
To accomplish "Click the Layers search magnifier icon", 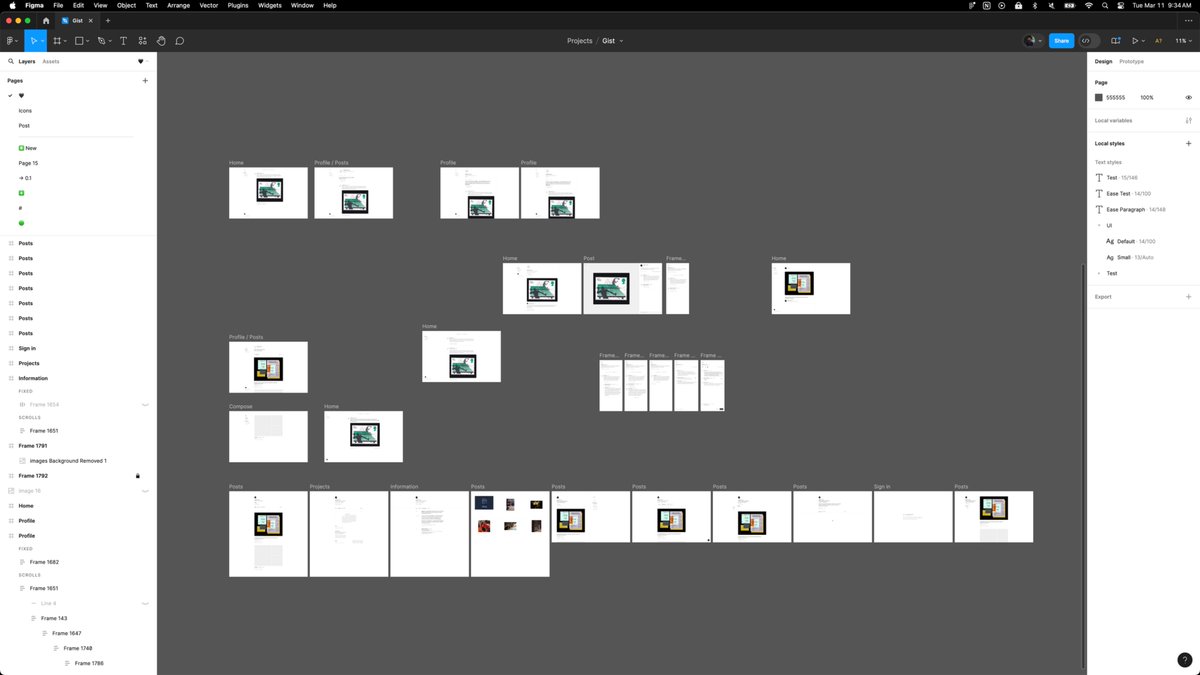I will [11, 61].
